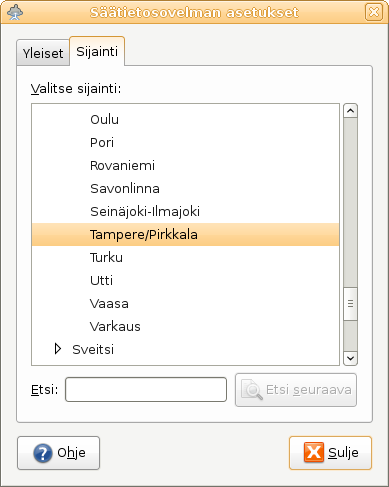This screenshot has width=389, height=487.
Task: Click the Etsi search text field
Action: (146, 389)
